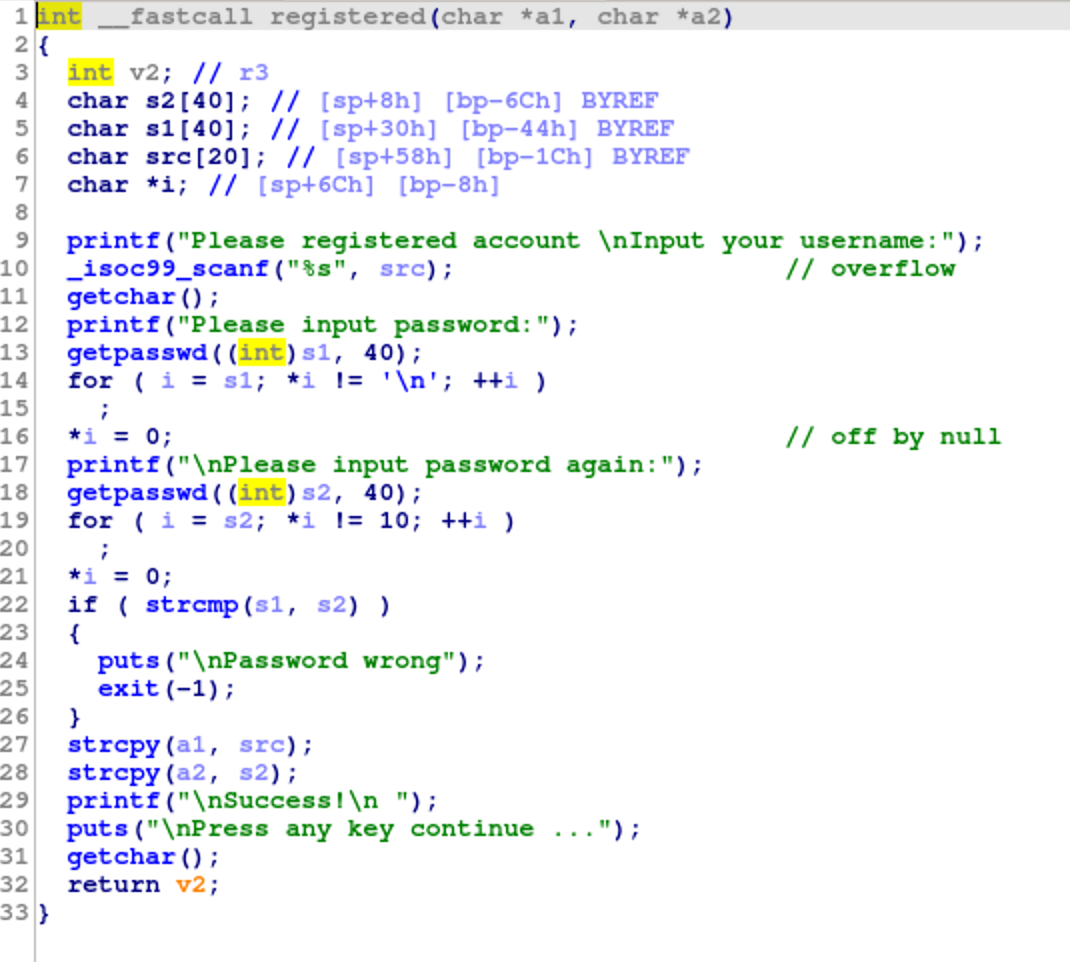This screenshot has width=1070, height=962.
Task: Click the 'return' keyword
Action: [x=113, y=884]
